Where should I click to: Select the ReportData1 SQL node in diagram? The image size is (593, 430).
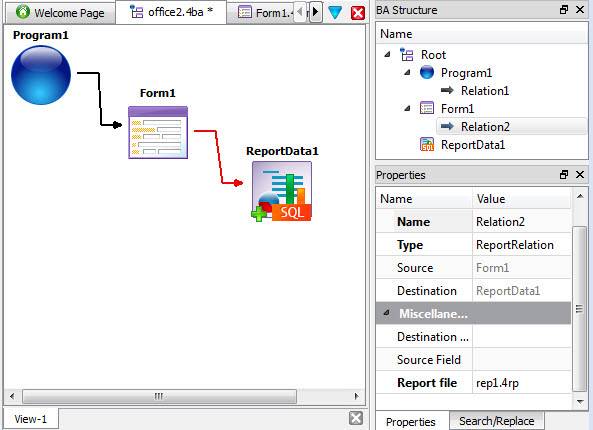point(282,191)
